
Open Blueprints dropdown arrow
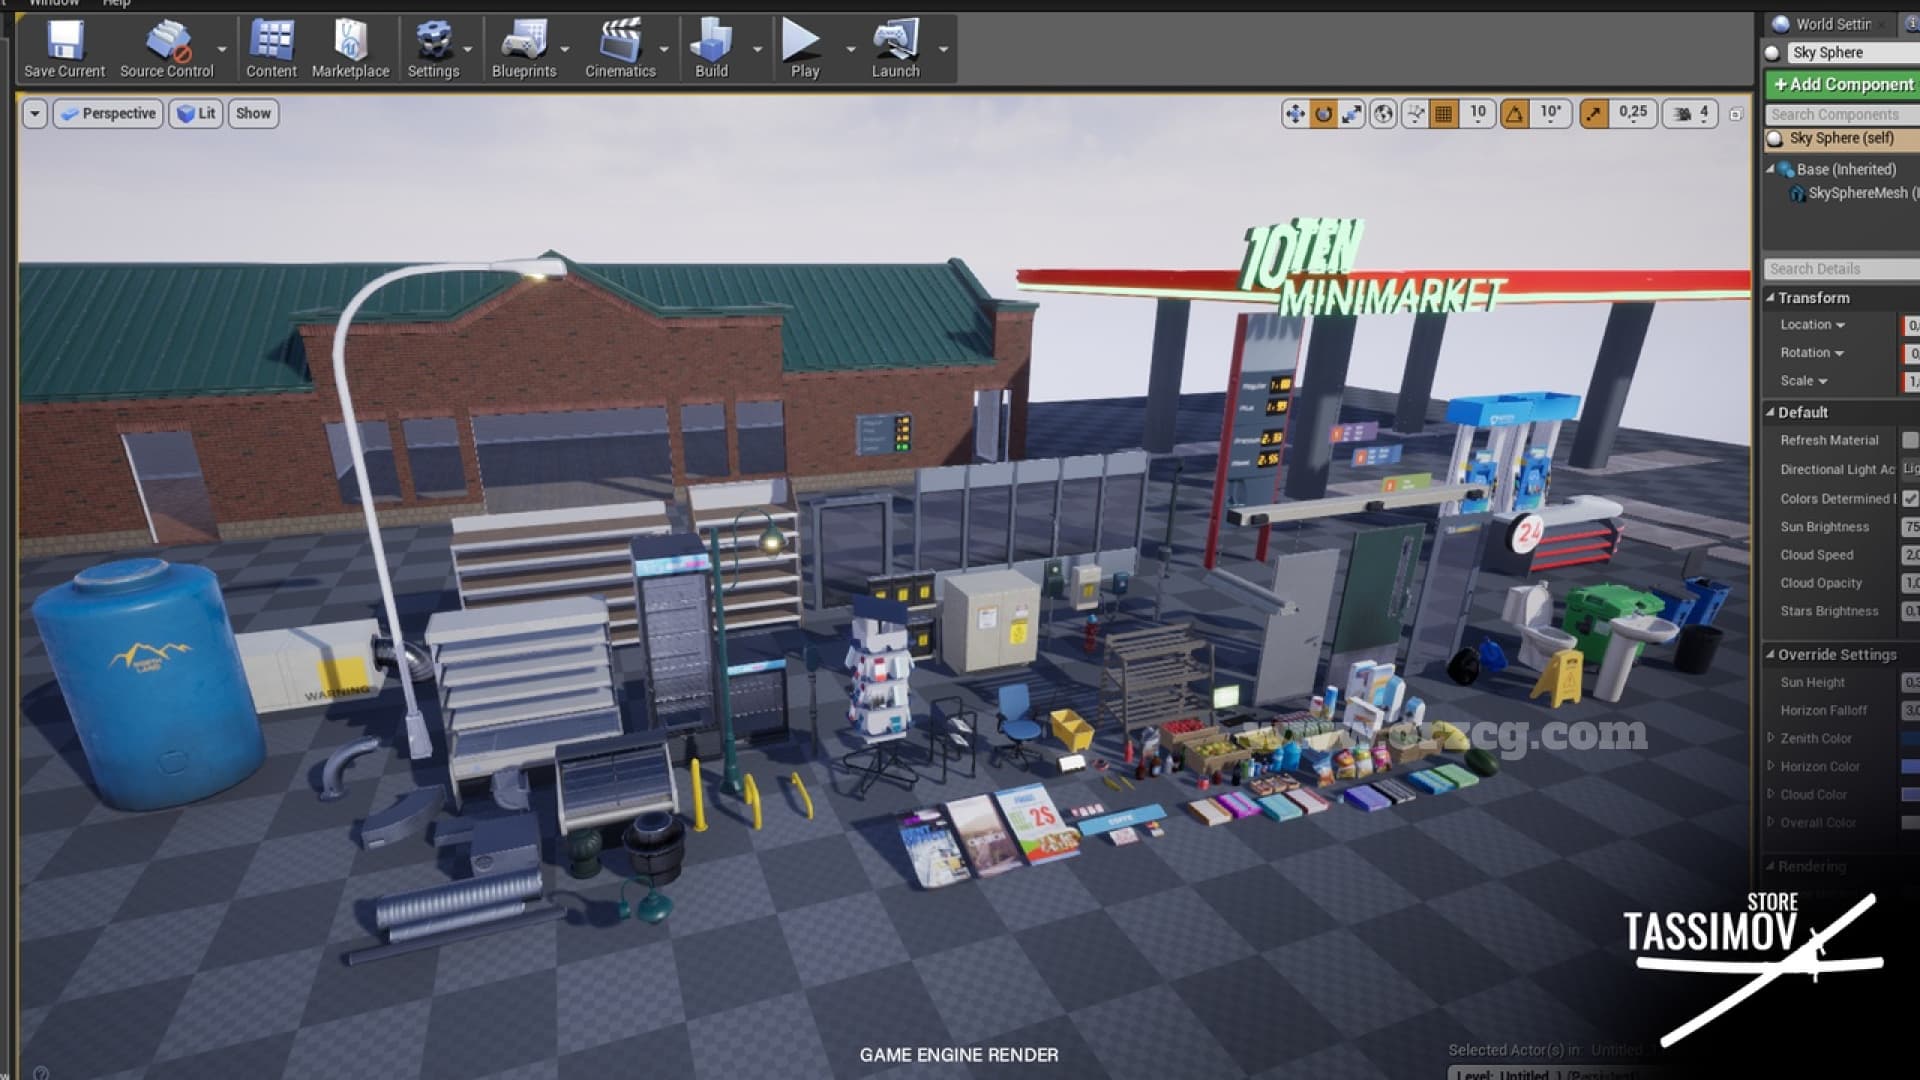pos(564,49)
